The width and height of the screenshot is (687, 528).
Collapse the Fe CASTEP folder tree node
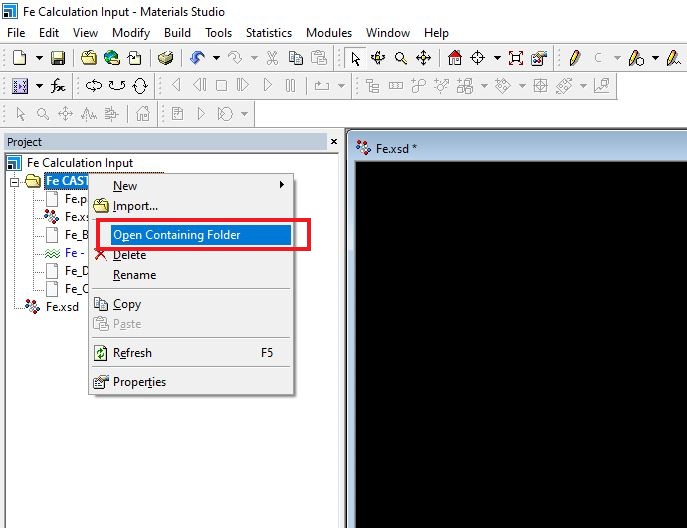(x=14, y=181)
